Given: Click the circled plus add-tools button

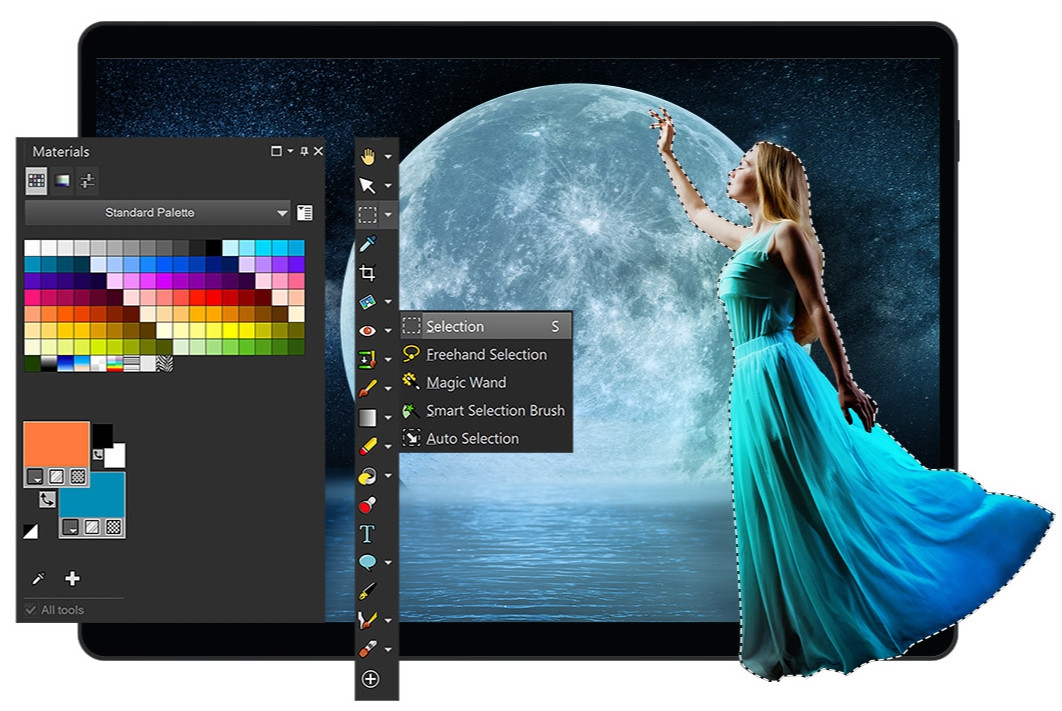Looking at the screenshot, I should 370,678.
